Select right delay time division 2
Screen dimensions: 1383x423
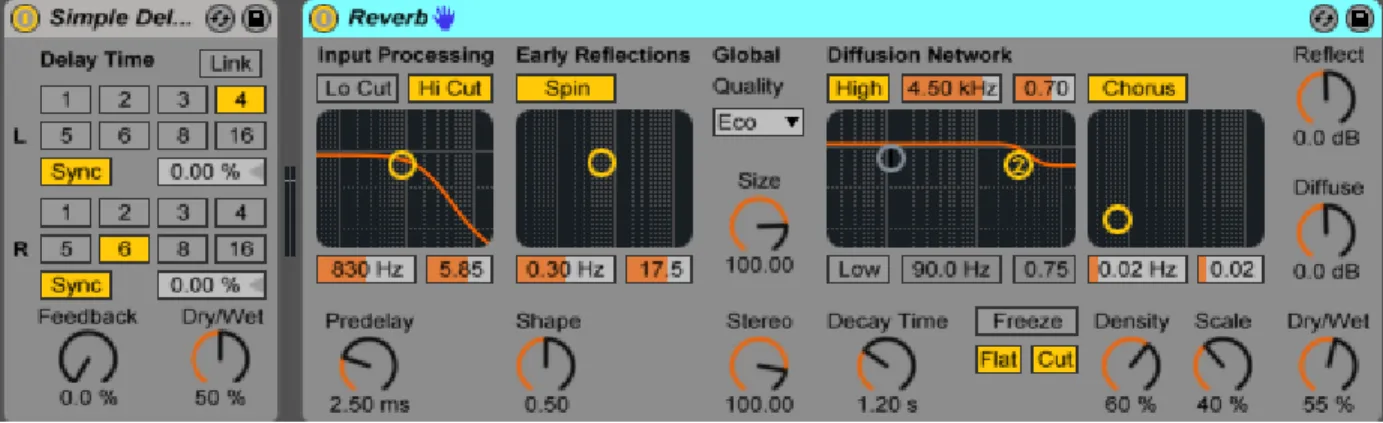coord(124,212)
